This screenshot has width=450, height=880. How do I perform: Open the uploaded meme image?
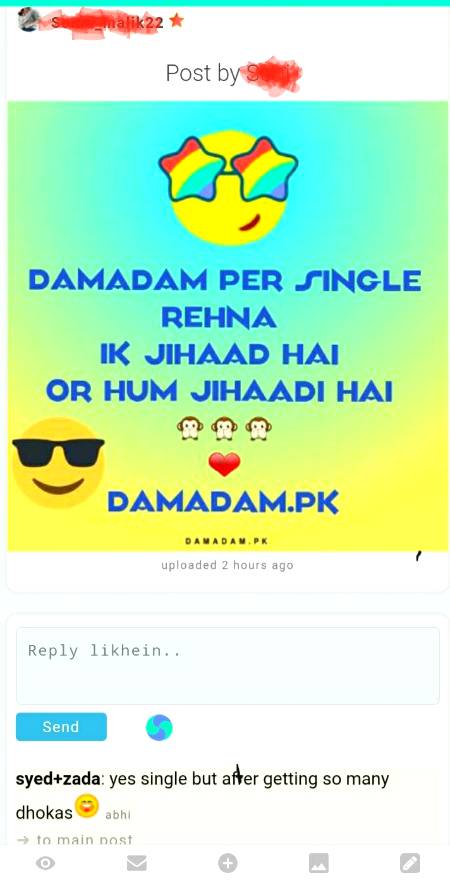click(x=228, y=326)
